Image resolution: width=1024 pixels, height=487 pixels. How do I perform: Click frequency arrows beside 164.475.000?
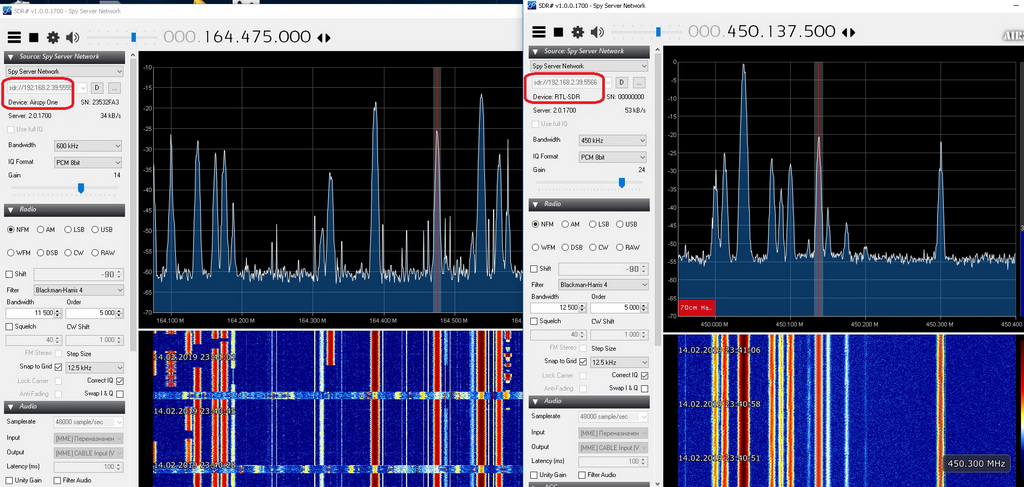[x=324, y=38]
